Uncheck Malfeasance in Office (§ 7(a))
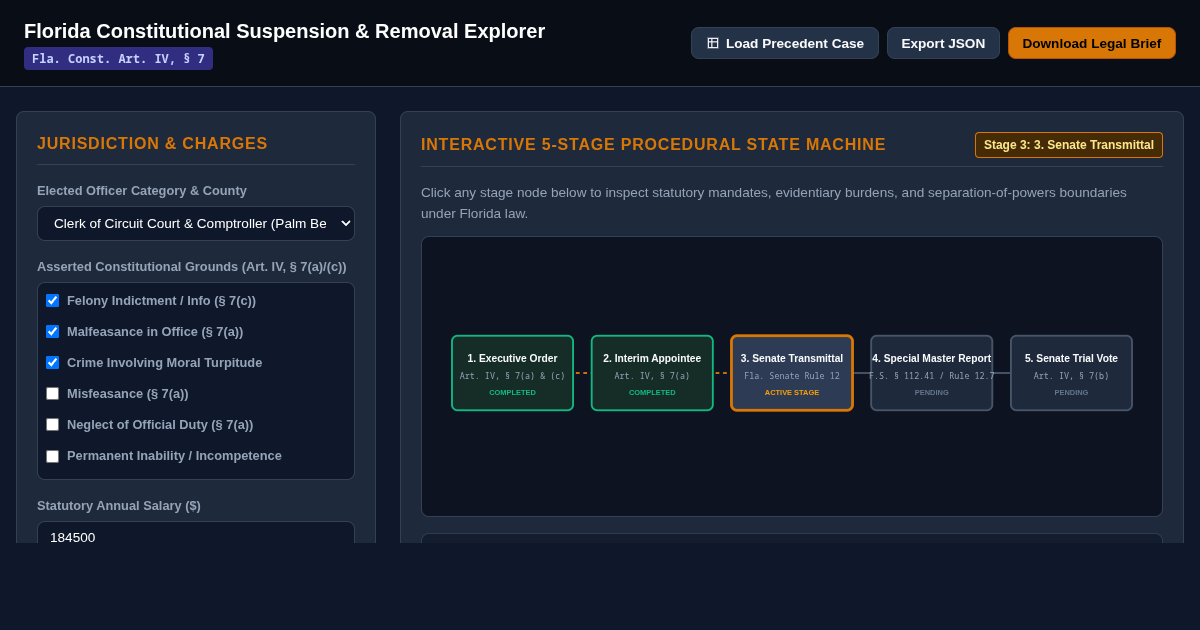 tap(52, 331)
